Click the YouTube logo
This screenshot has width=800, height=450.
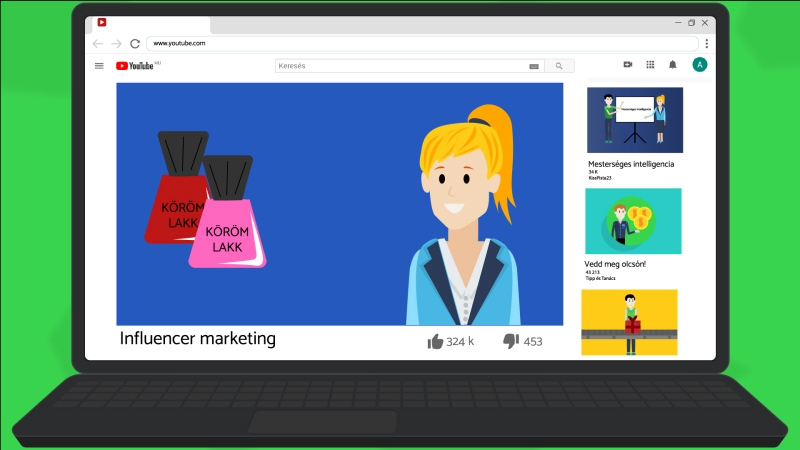click(136, 66)
